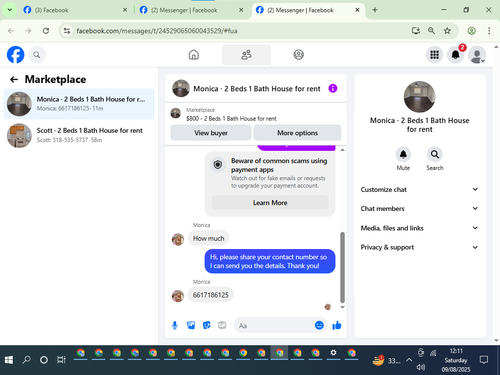Open Windows taskbar search icon
The width and height of the screenshot is (500, 375).
(x=26, y=360)
